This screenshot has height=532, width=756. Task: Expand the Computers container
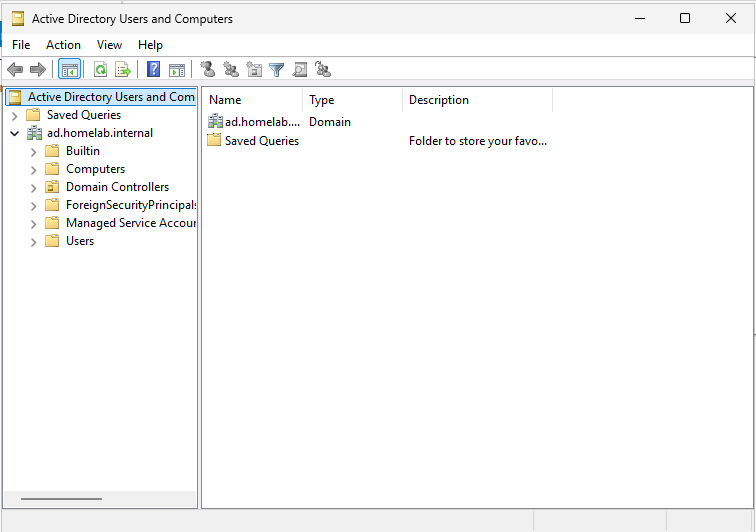(x=33, y=170)
